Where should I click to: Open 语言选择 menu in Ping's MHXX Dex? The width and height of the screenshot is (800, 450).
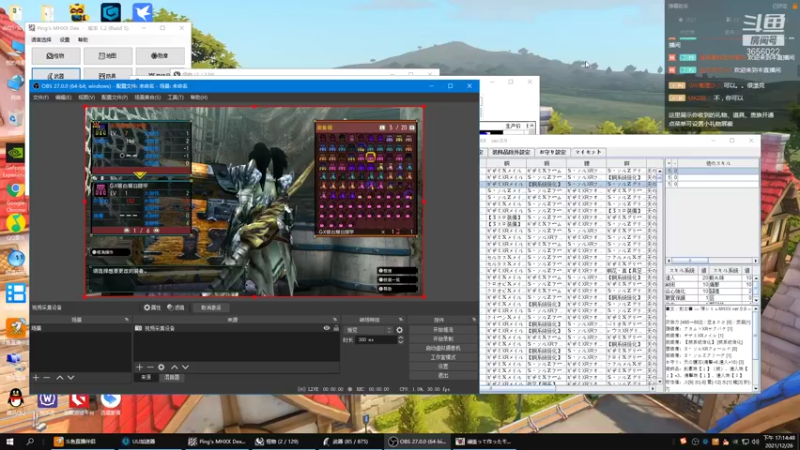click(x=41, y=40)
